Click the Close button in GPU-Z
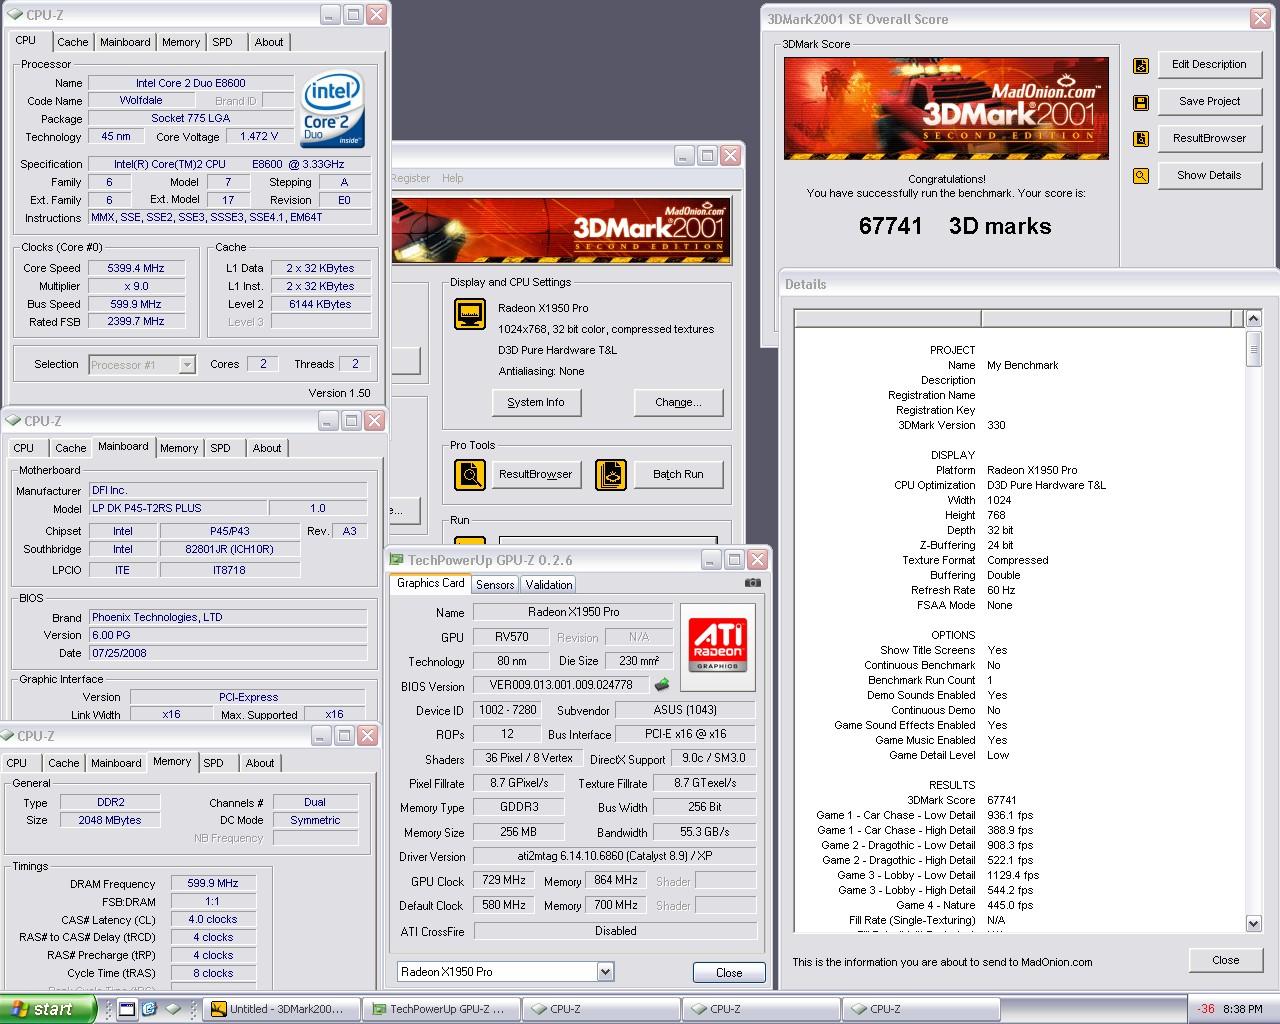The image size is (1280, 1024). (x=729, y=972)
